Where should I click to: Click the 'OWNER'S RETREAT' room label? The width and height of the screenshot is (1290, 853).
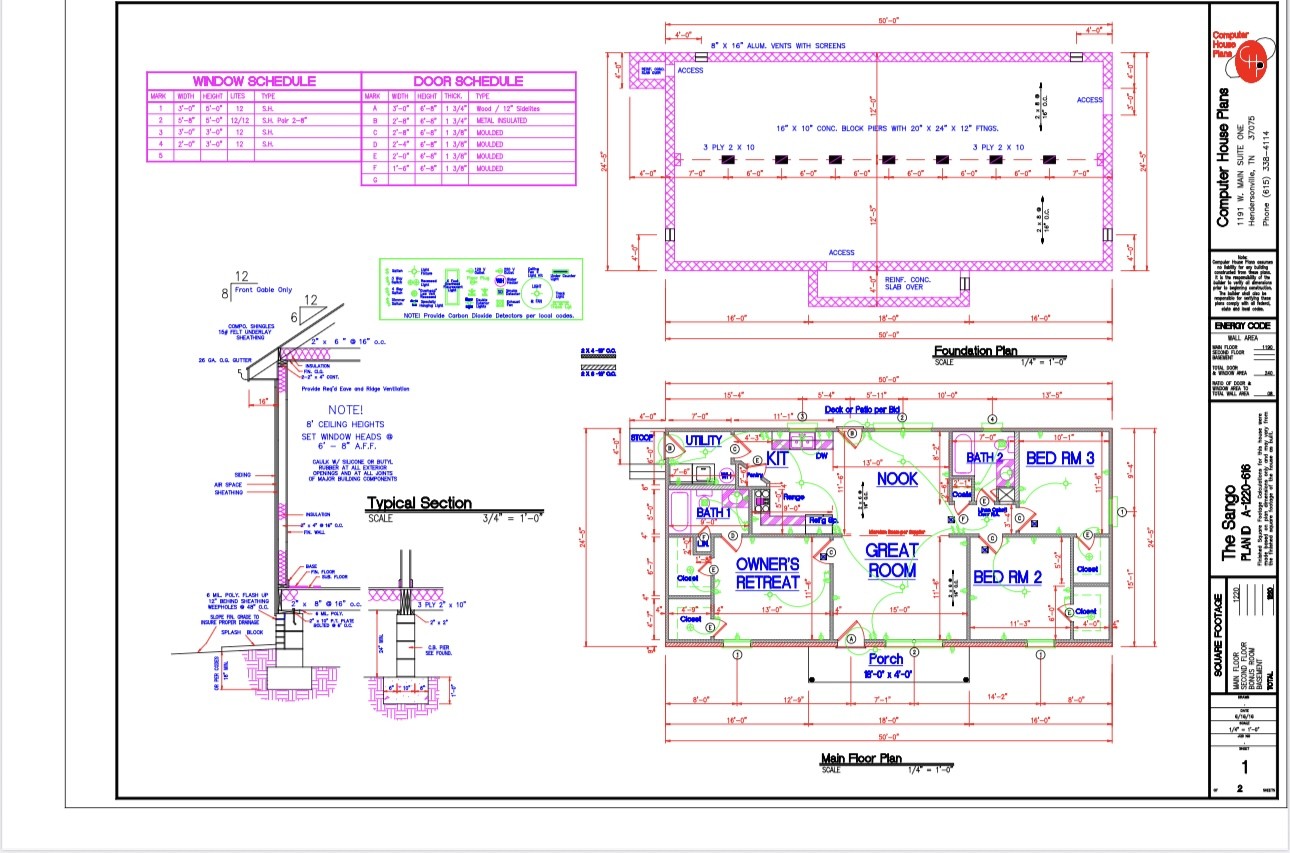[x=767, y=573]
